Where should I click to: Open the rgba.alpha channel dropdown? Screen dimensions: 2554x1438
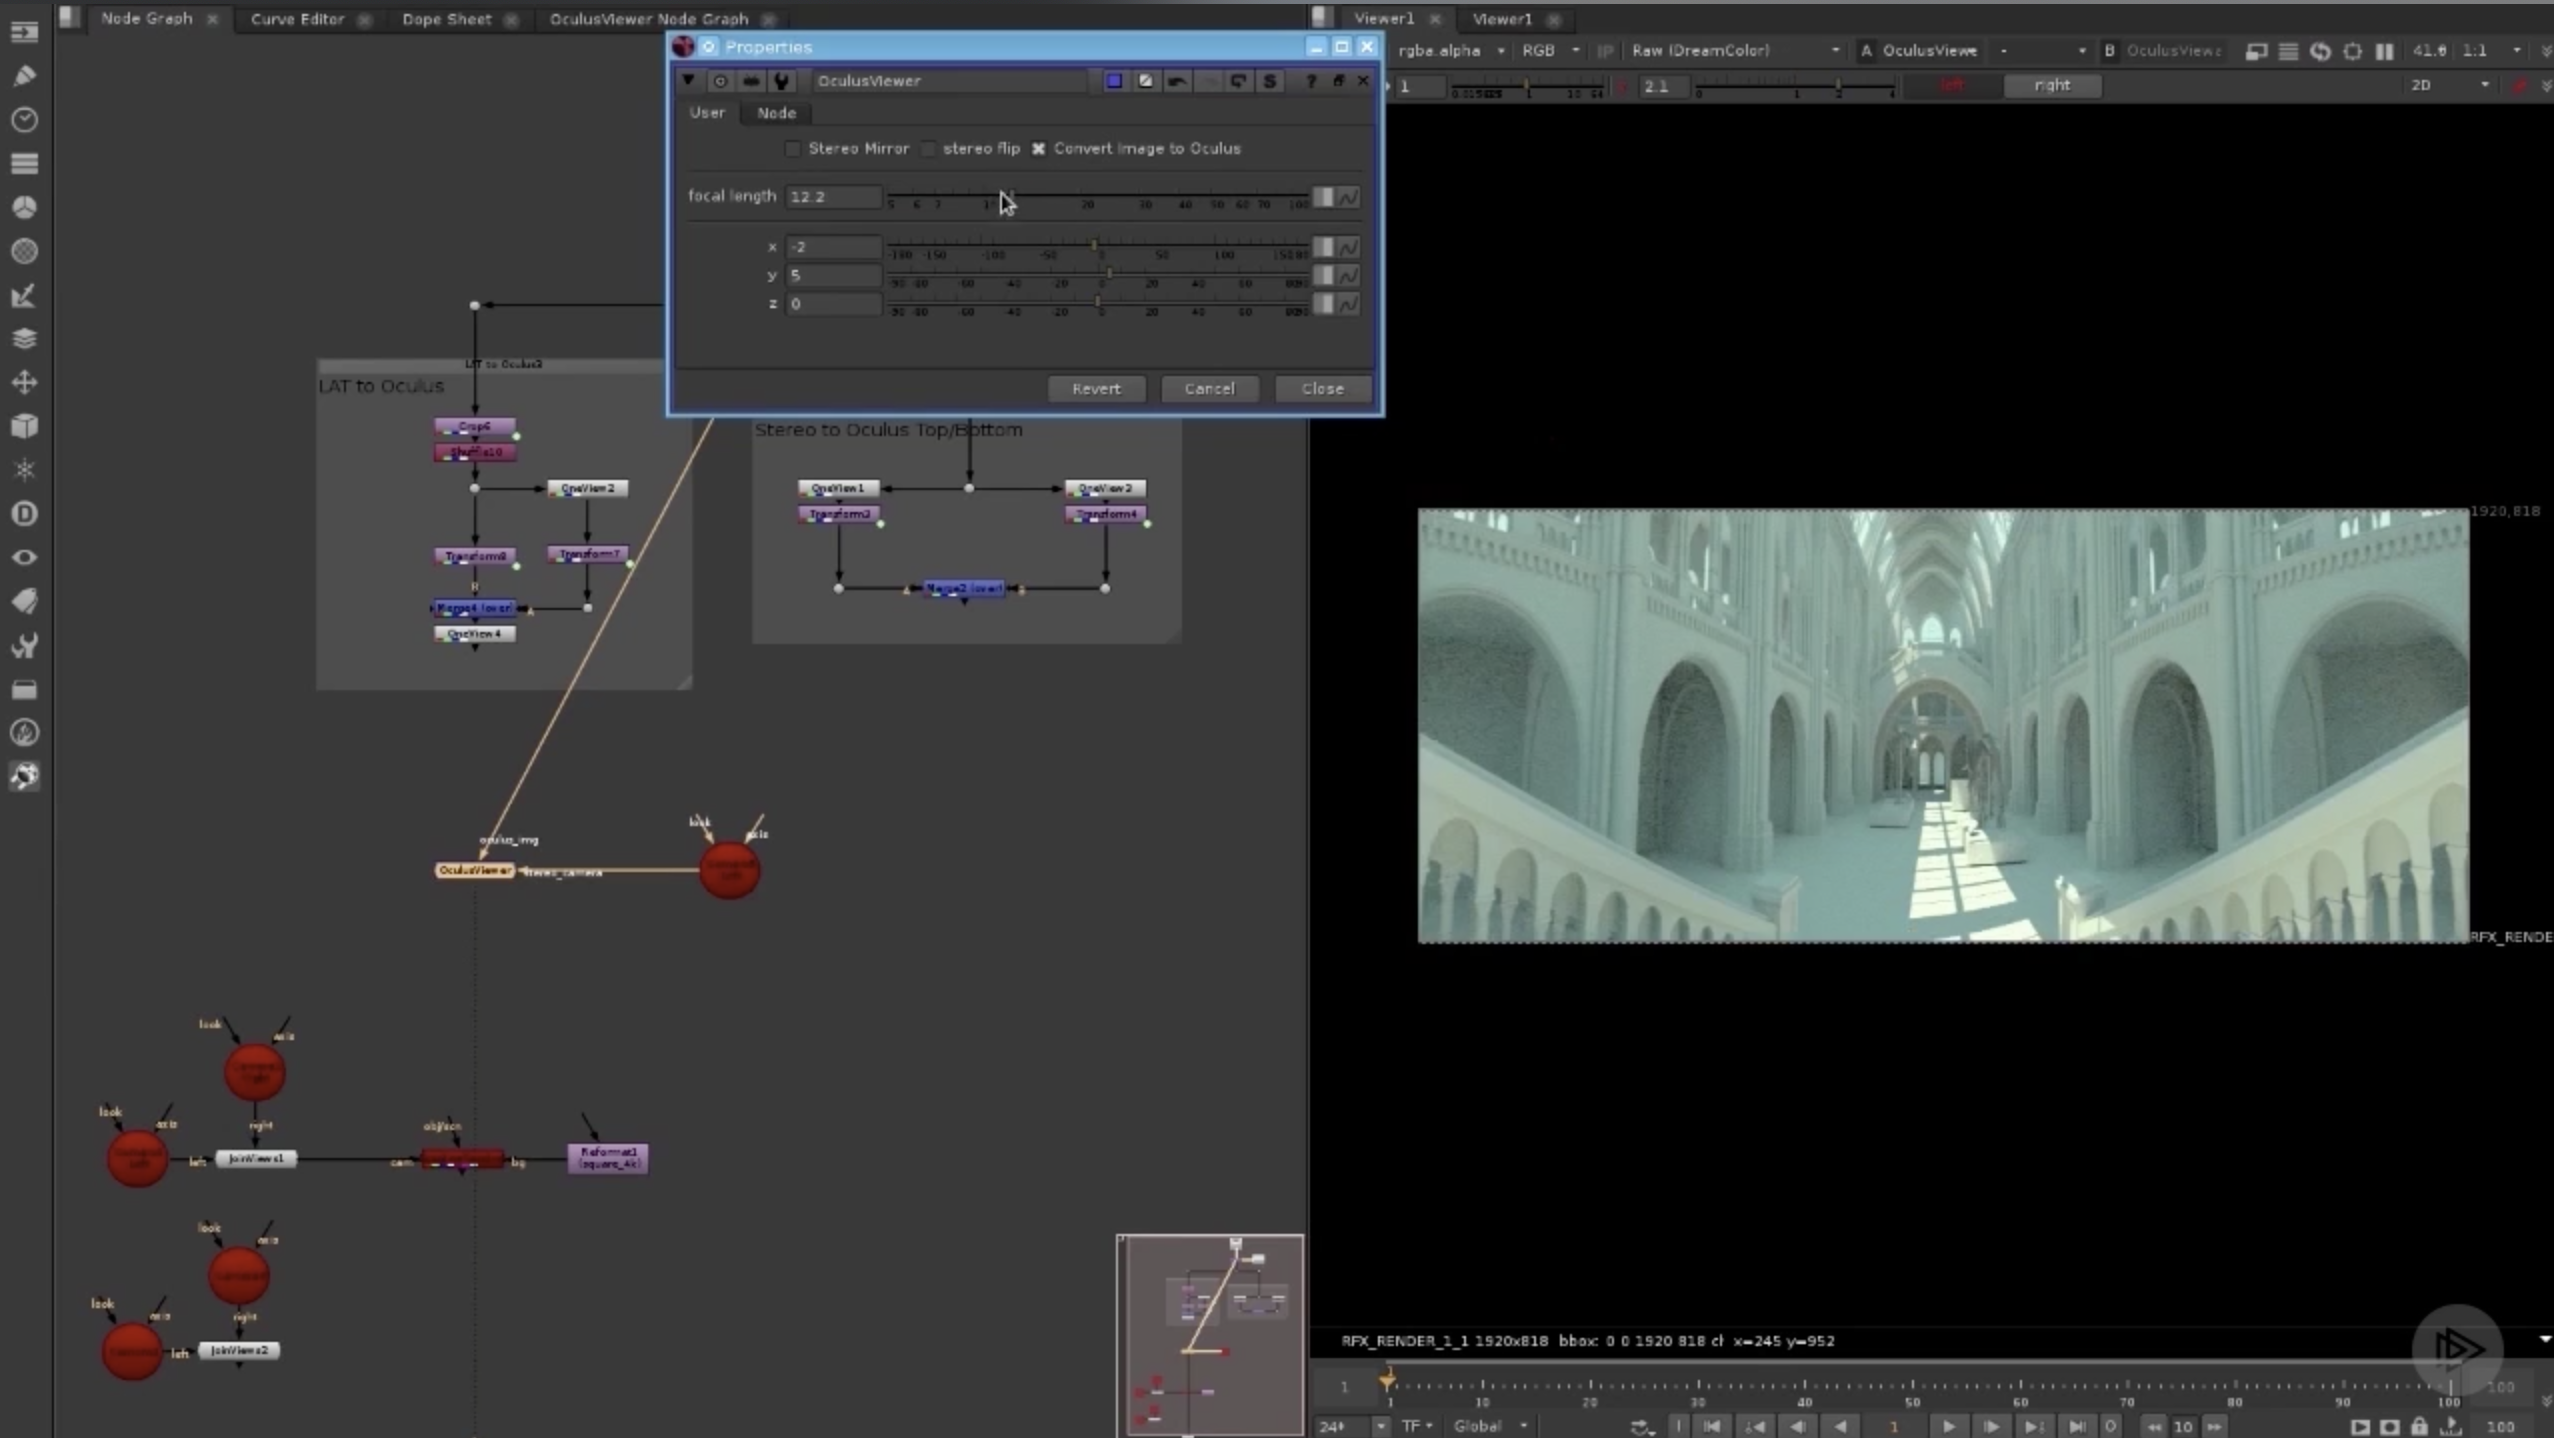click(1450, 51)
